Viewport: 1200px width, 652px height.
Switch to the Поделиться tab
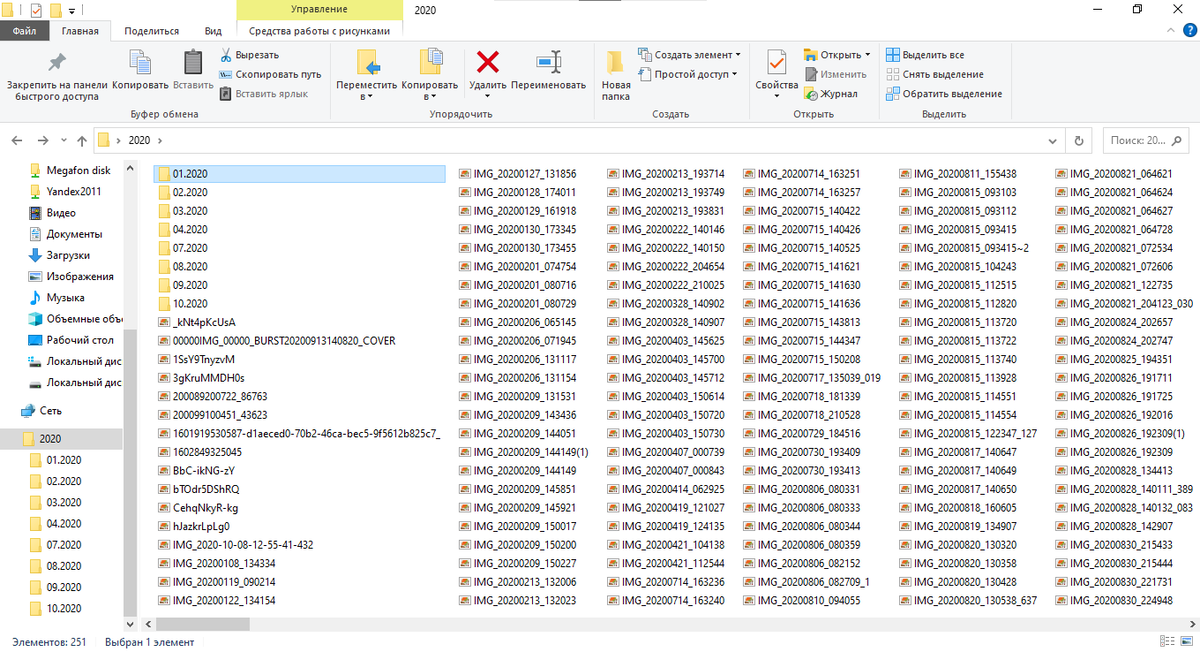(154, 31)
